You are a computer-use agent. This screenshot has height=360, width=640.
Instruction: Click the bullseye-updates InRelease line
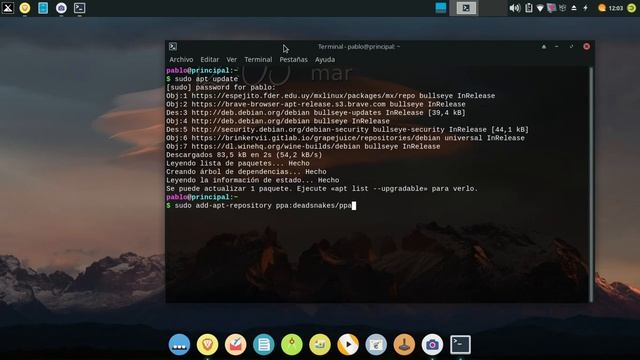click(x=316, y=113)
